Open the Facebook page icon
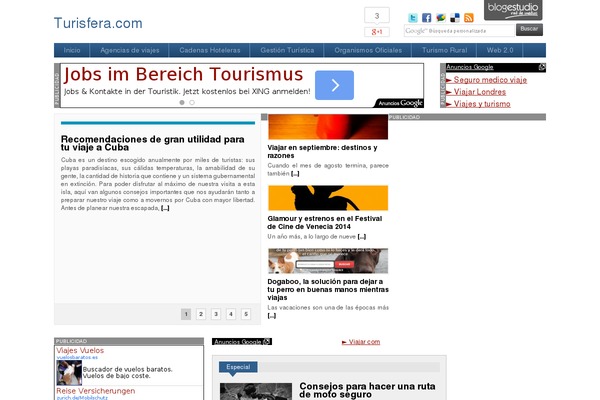This screenshot has width=600, height=400. (x=426, y=18)
